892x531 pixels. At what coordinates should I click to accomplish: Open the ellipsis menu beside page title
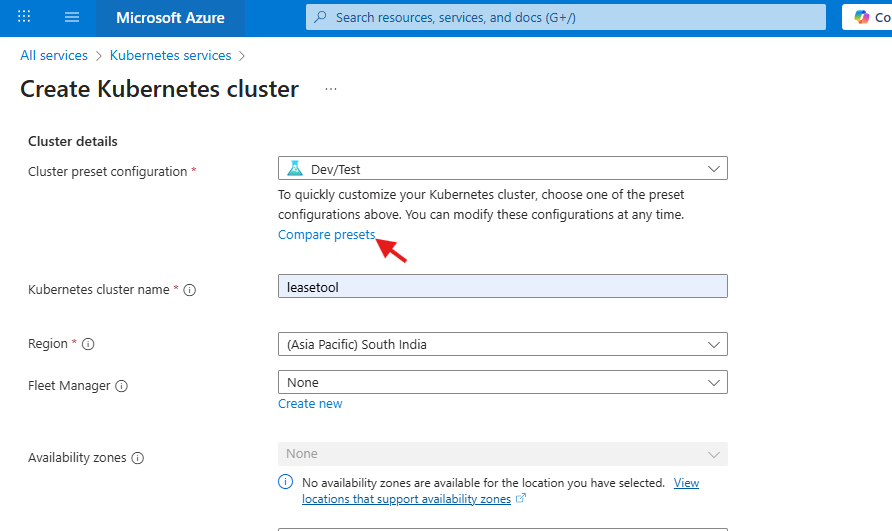coord(331,89)
